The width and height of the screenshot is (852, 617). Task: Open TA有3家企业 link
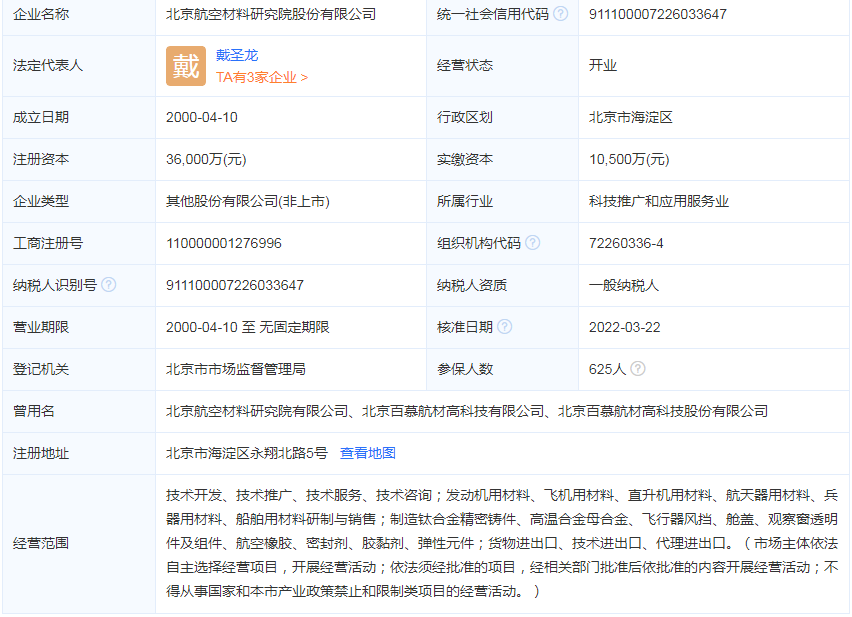coord(262,78)
